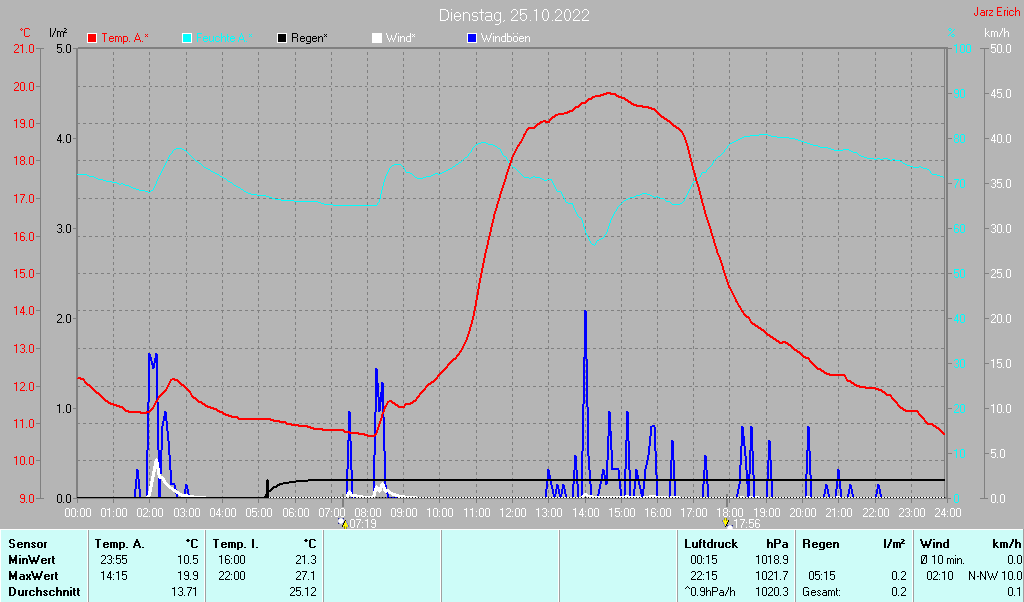Click the MaxWert row label
The width and height of the screenshot is (1024, 602).
tap(32, 576)
